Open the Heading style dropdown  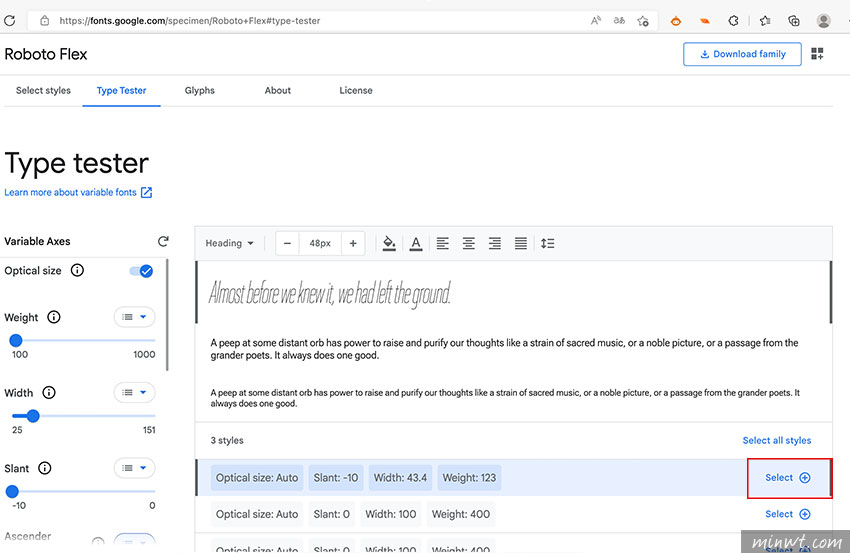(x=229, y=243)
